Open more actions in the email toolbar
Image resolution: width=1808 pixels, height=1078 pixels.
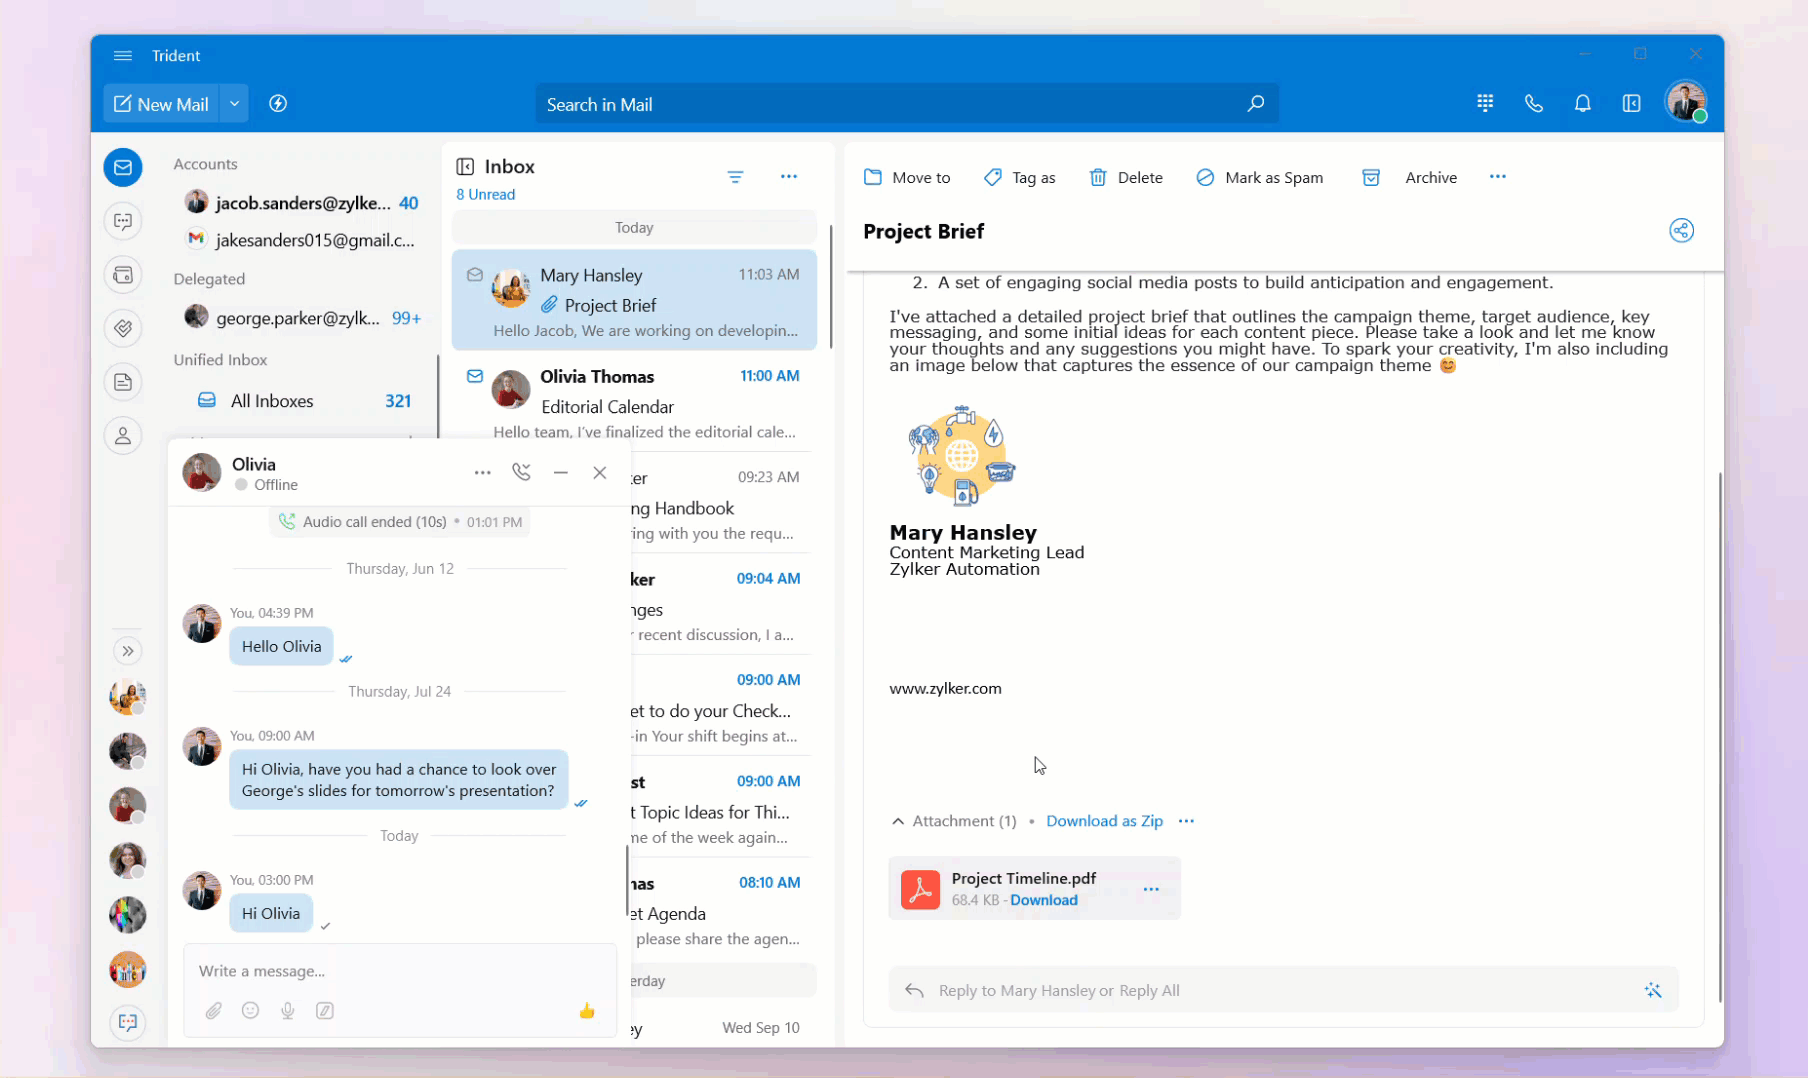[x=1497, y=177]
